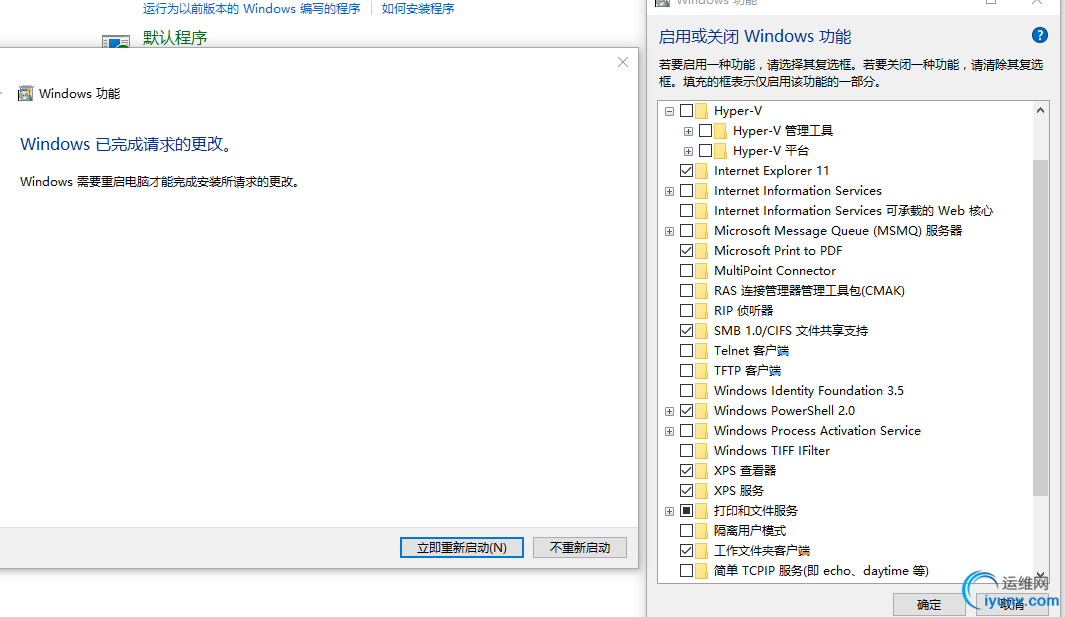
Task: Check Hyper-V 管理工具 checkbox
Action: [x=706, y=130]
